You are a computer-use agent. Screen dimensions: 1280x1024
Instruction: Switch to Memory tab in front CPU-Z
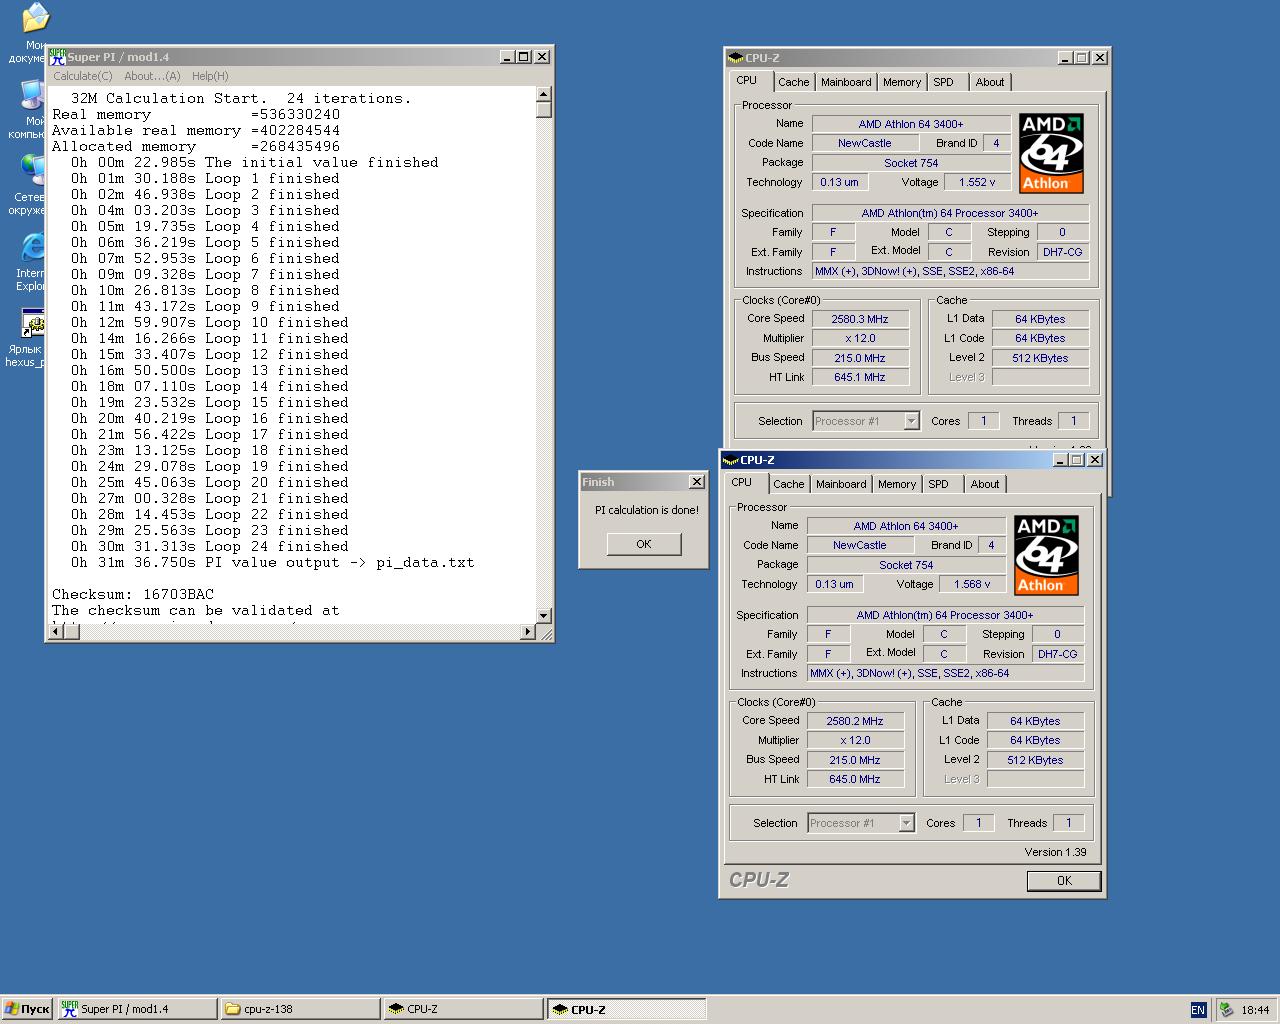tap(896, 484)
